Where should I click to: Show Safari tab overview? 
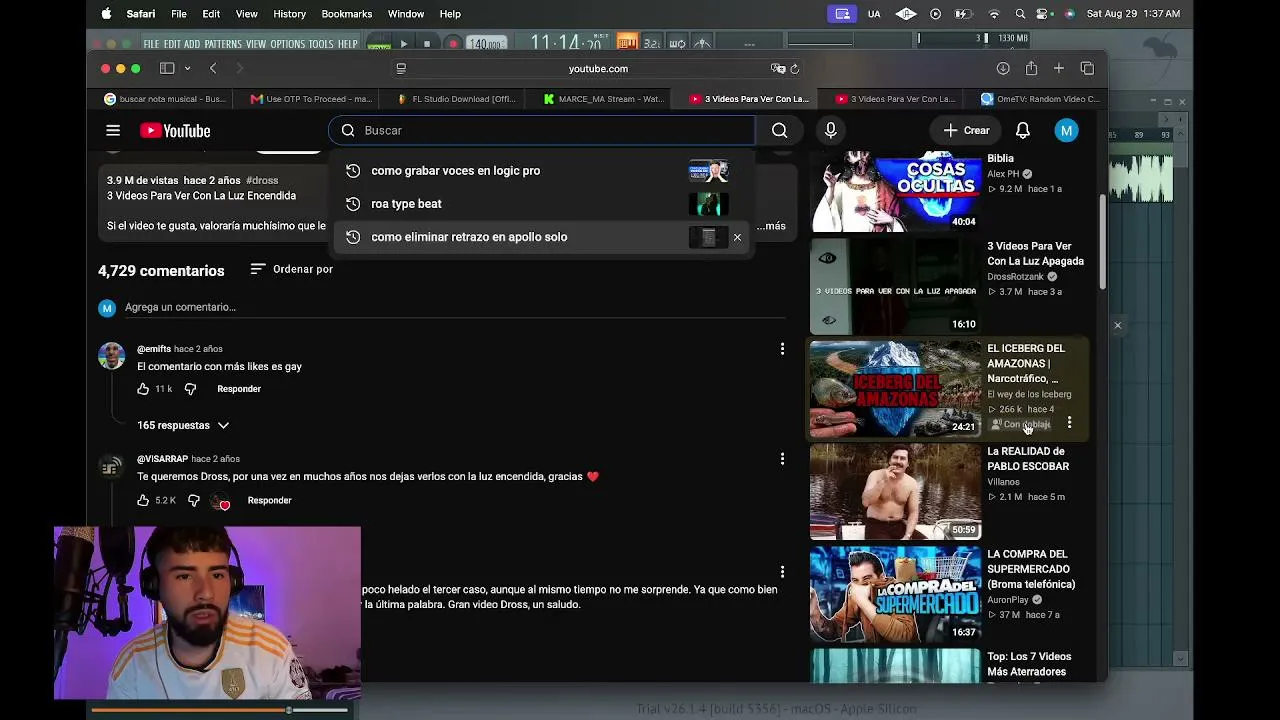(x=1087, y=68)
